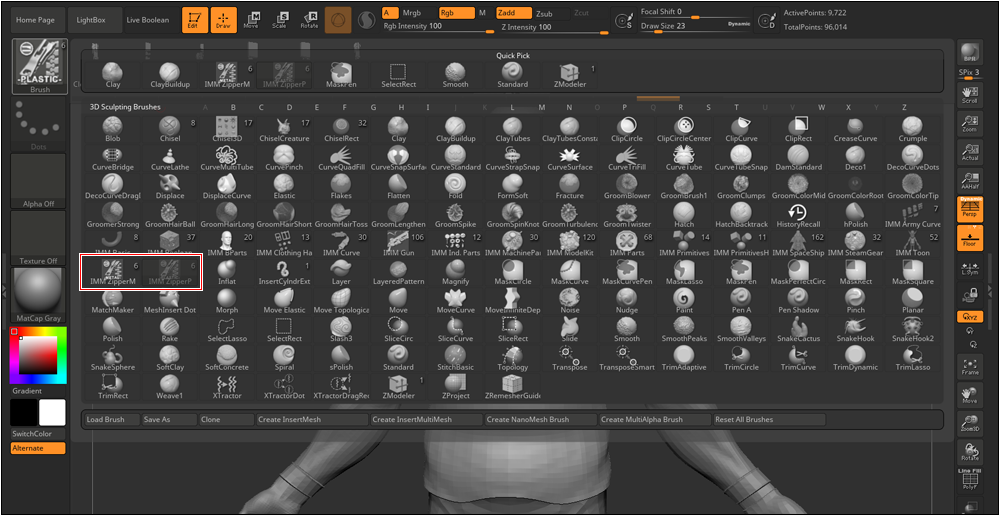Screen dimensions: 1000x516
Task: Select the ZRemesherGuide brush
Action: point(512,385)
